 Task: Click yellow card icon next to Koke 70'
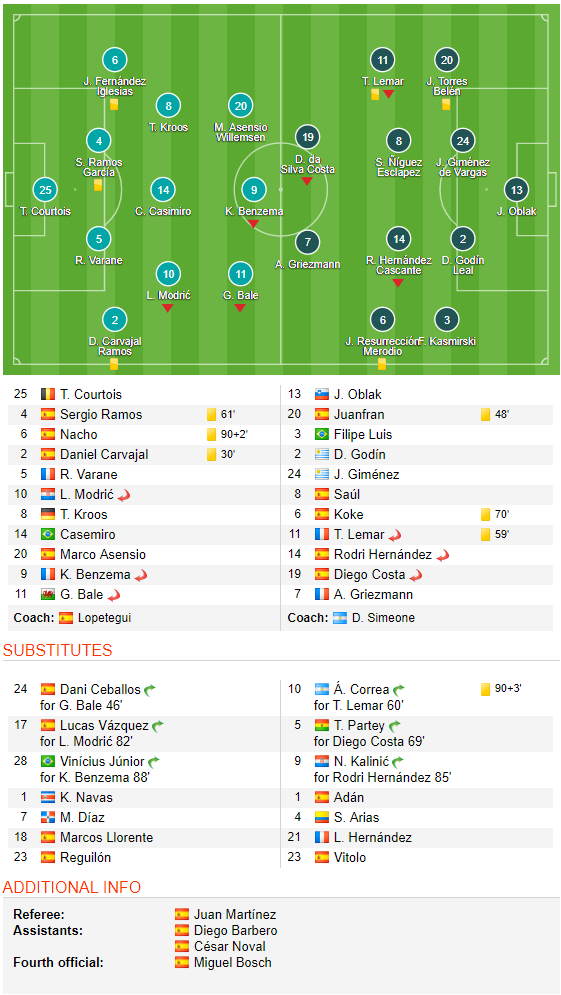(x=485, y=514)
